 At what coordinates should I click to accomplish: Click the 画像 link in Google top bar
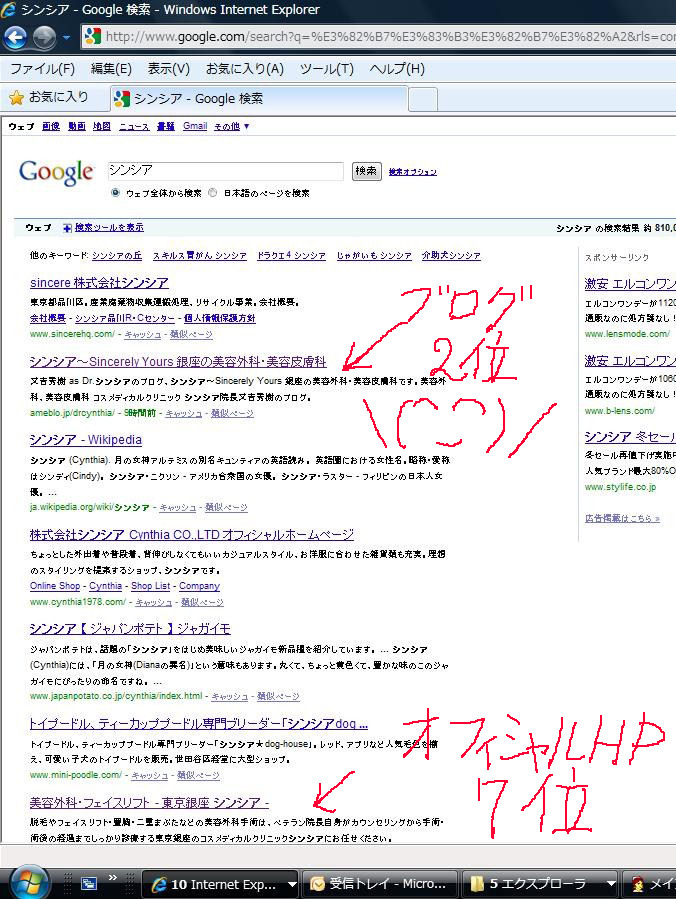coord(51,126)
